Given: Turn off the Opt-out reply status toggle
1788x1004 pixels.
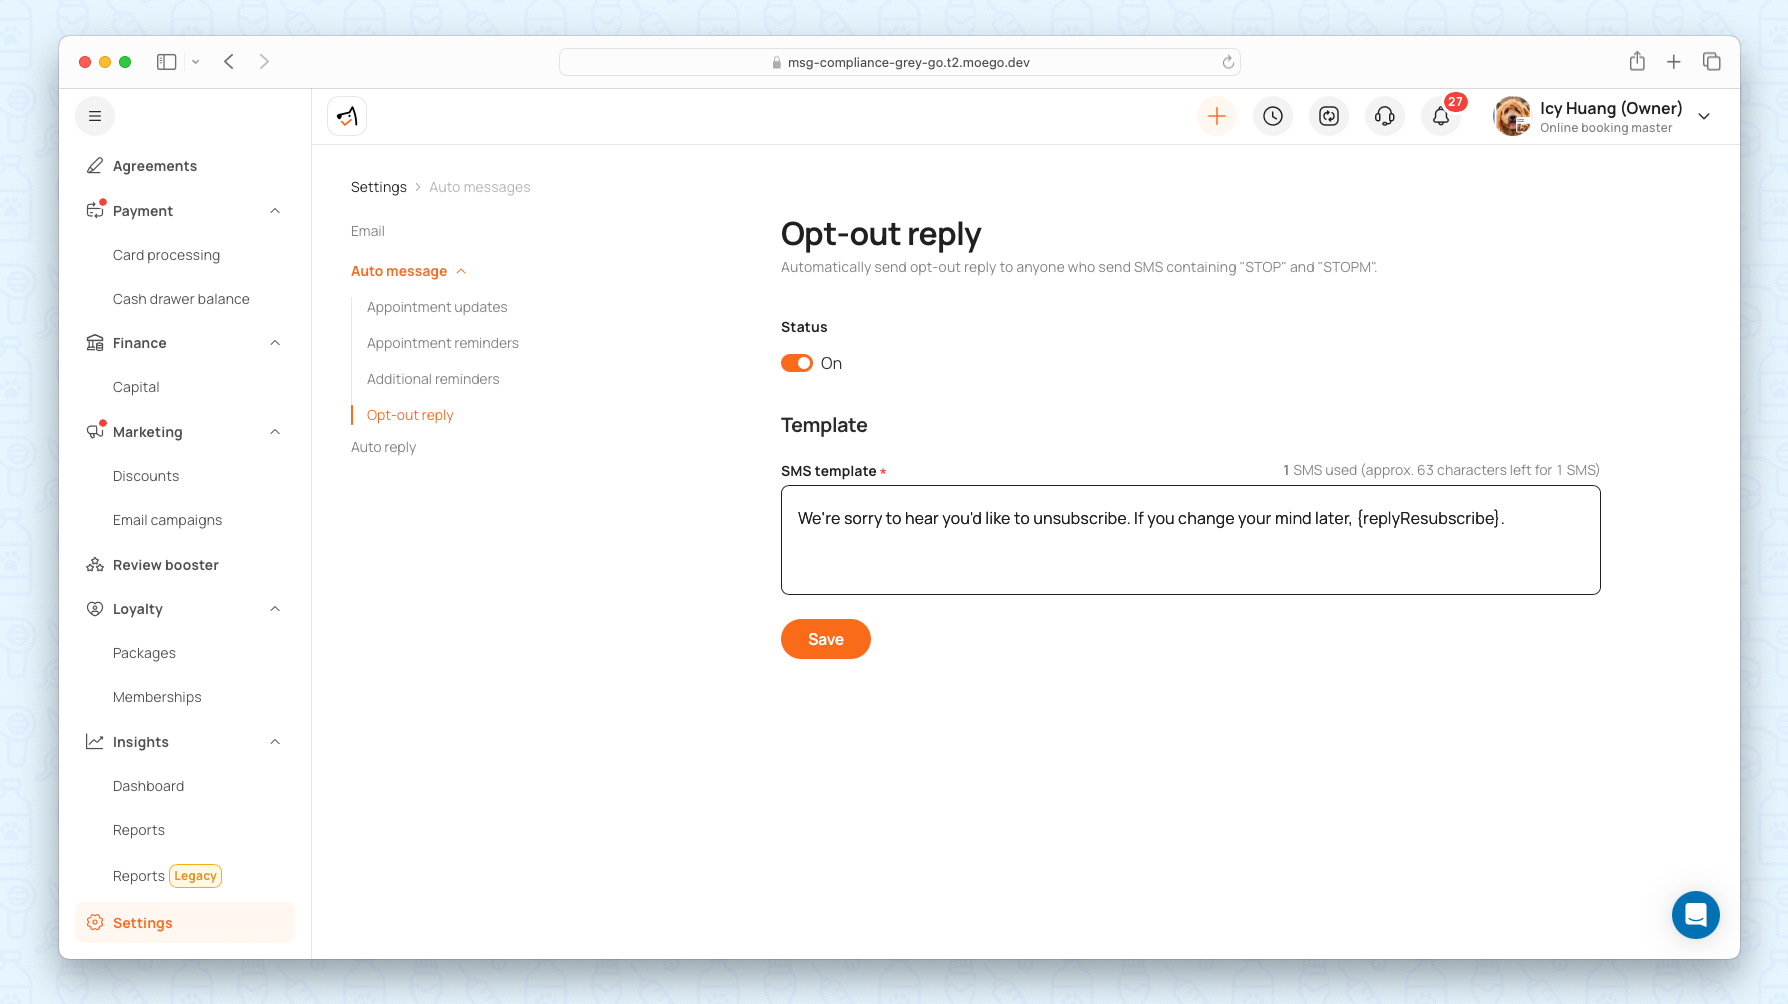Looking at the screenshot, I should [x=797, y=363].
